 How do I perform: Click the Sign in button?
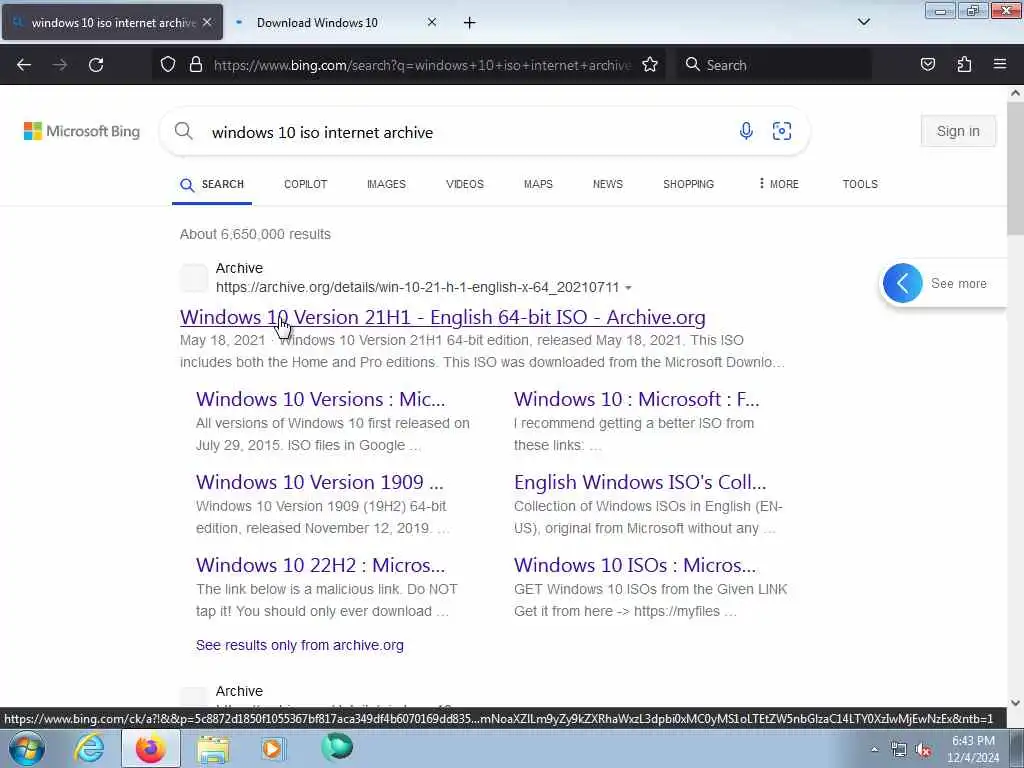[958, 131]
